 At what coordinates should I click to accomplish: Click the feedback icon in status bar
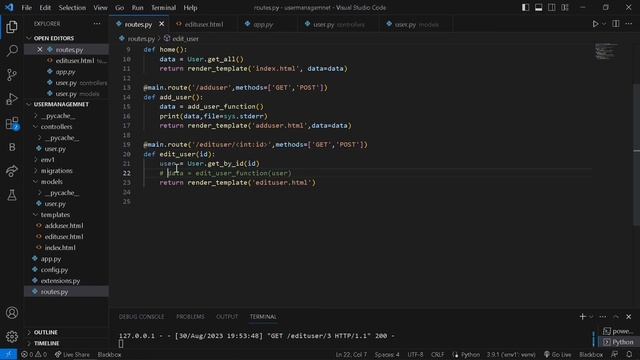coord(615,354)
